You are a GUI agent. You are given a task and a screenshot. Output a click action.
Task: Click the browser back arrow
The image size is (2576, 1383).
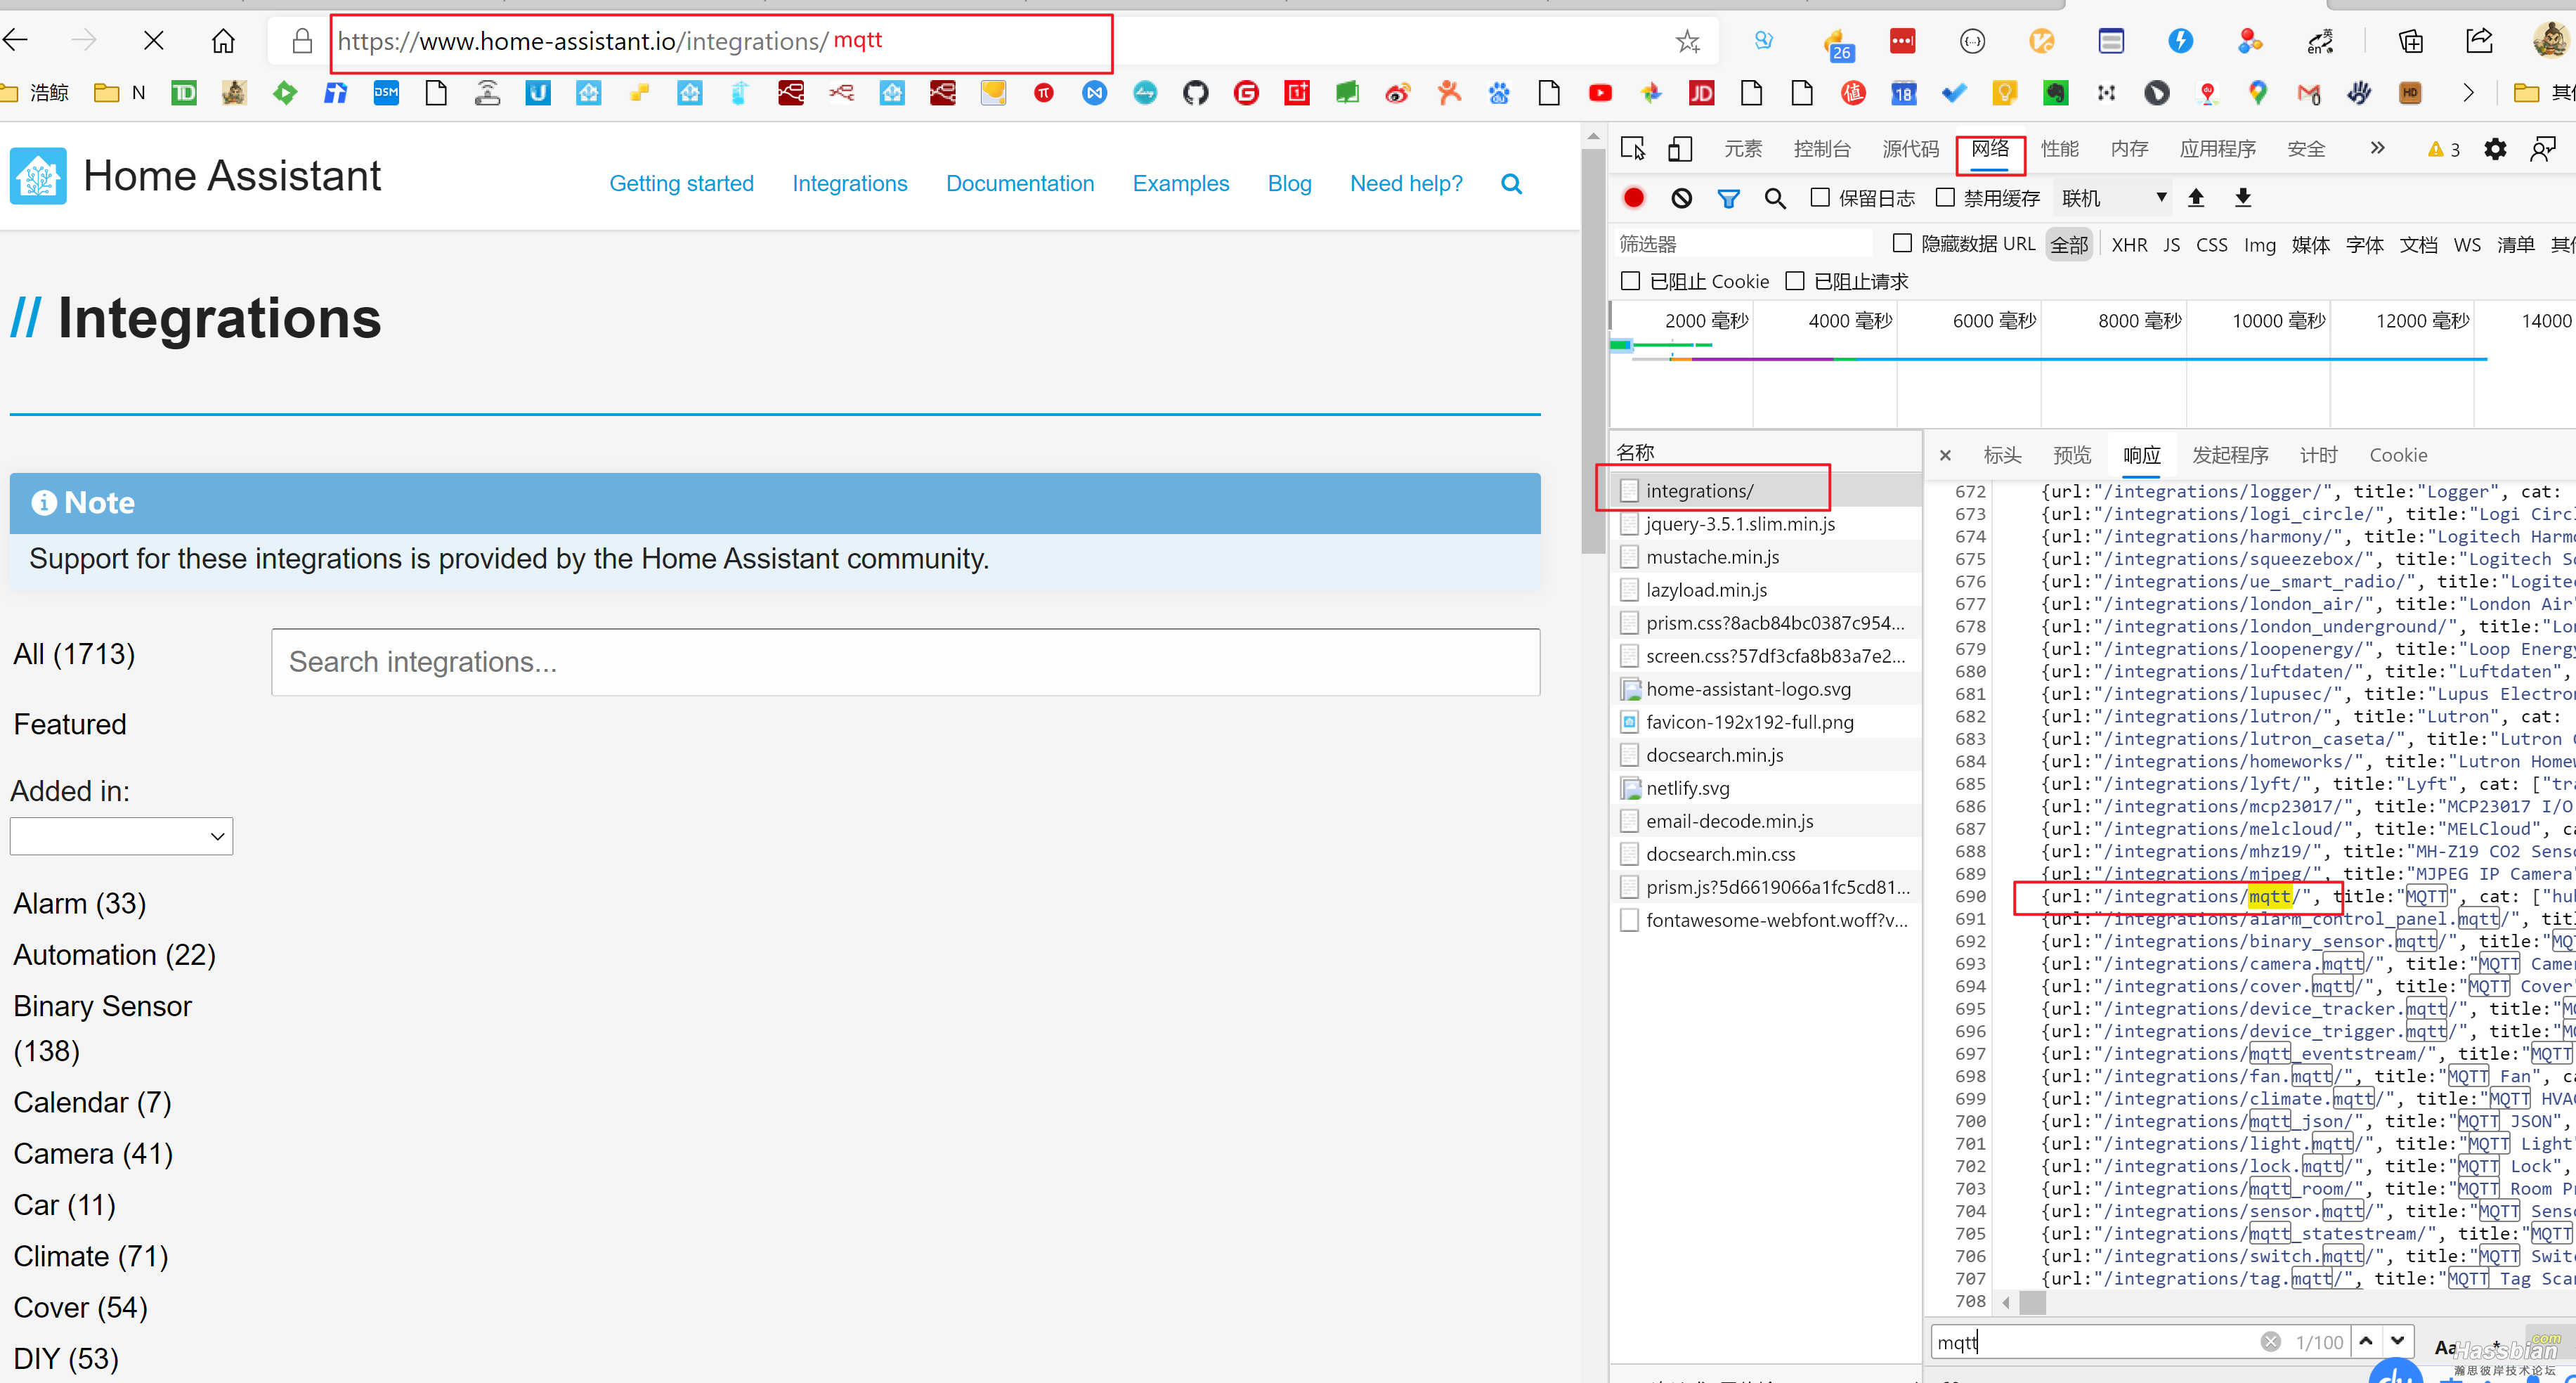(16, 41)
